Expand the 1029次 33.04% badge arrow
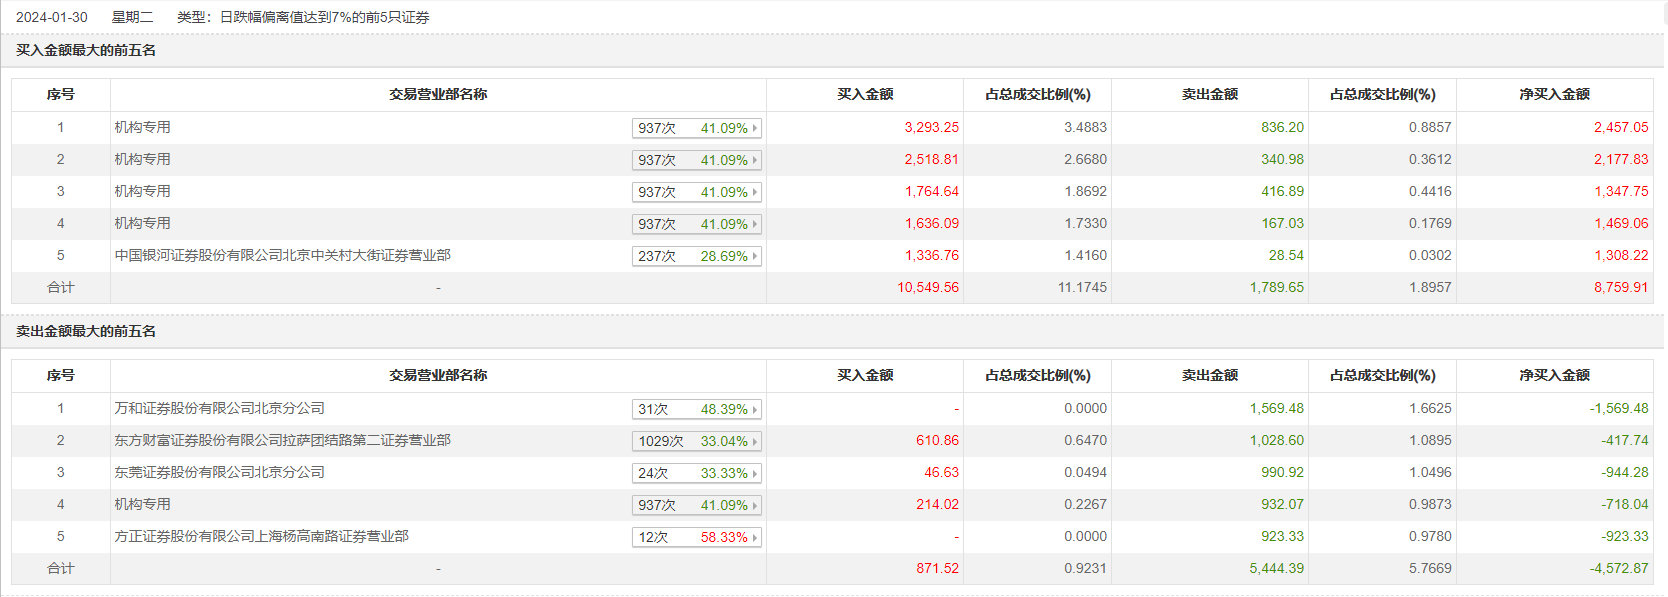1668x597 pixels. click(x=754, y=441)
